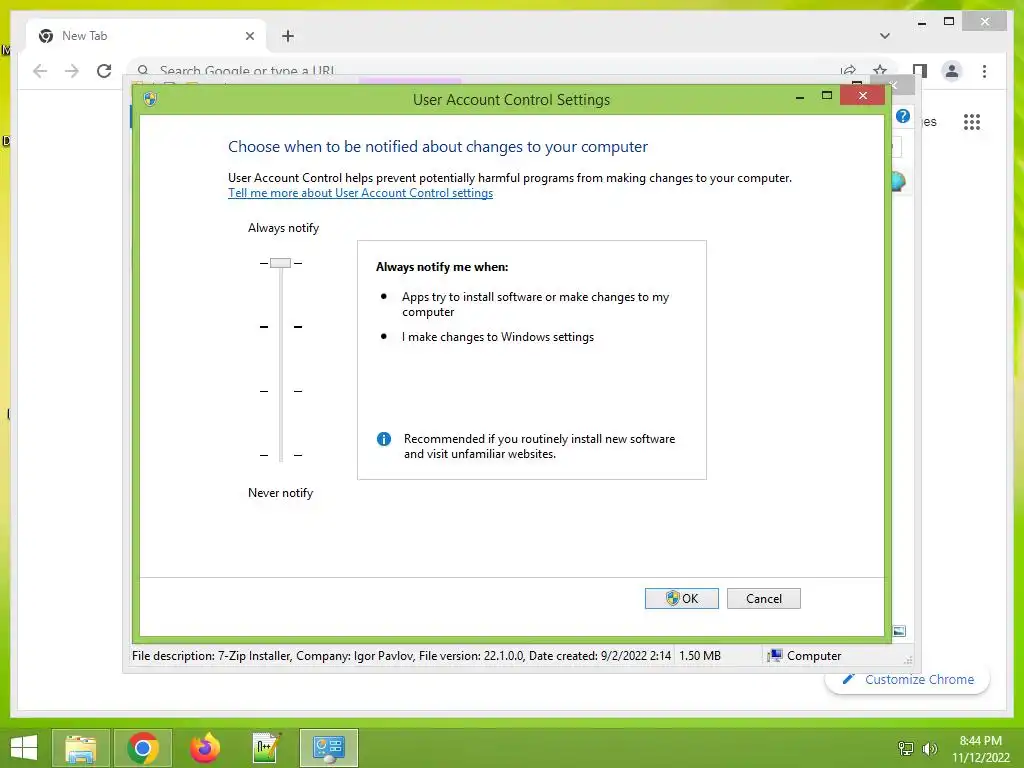The image size is (1024, 768).
Task: Open the Chrome tab search chevron
Action: (x=884, y=36)
